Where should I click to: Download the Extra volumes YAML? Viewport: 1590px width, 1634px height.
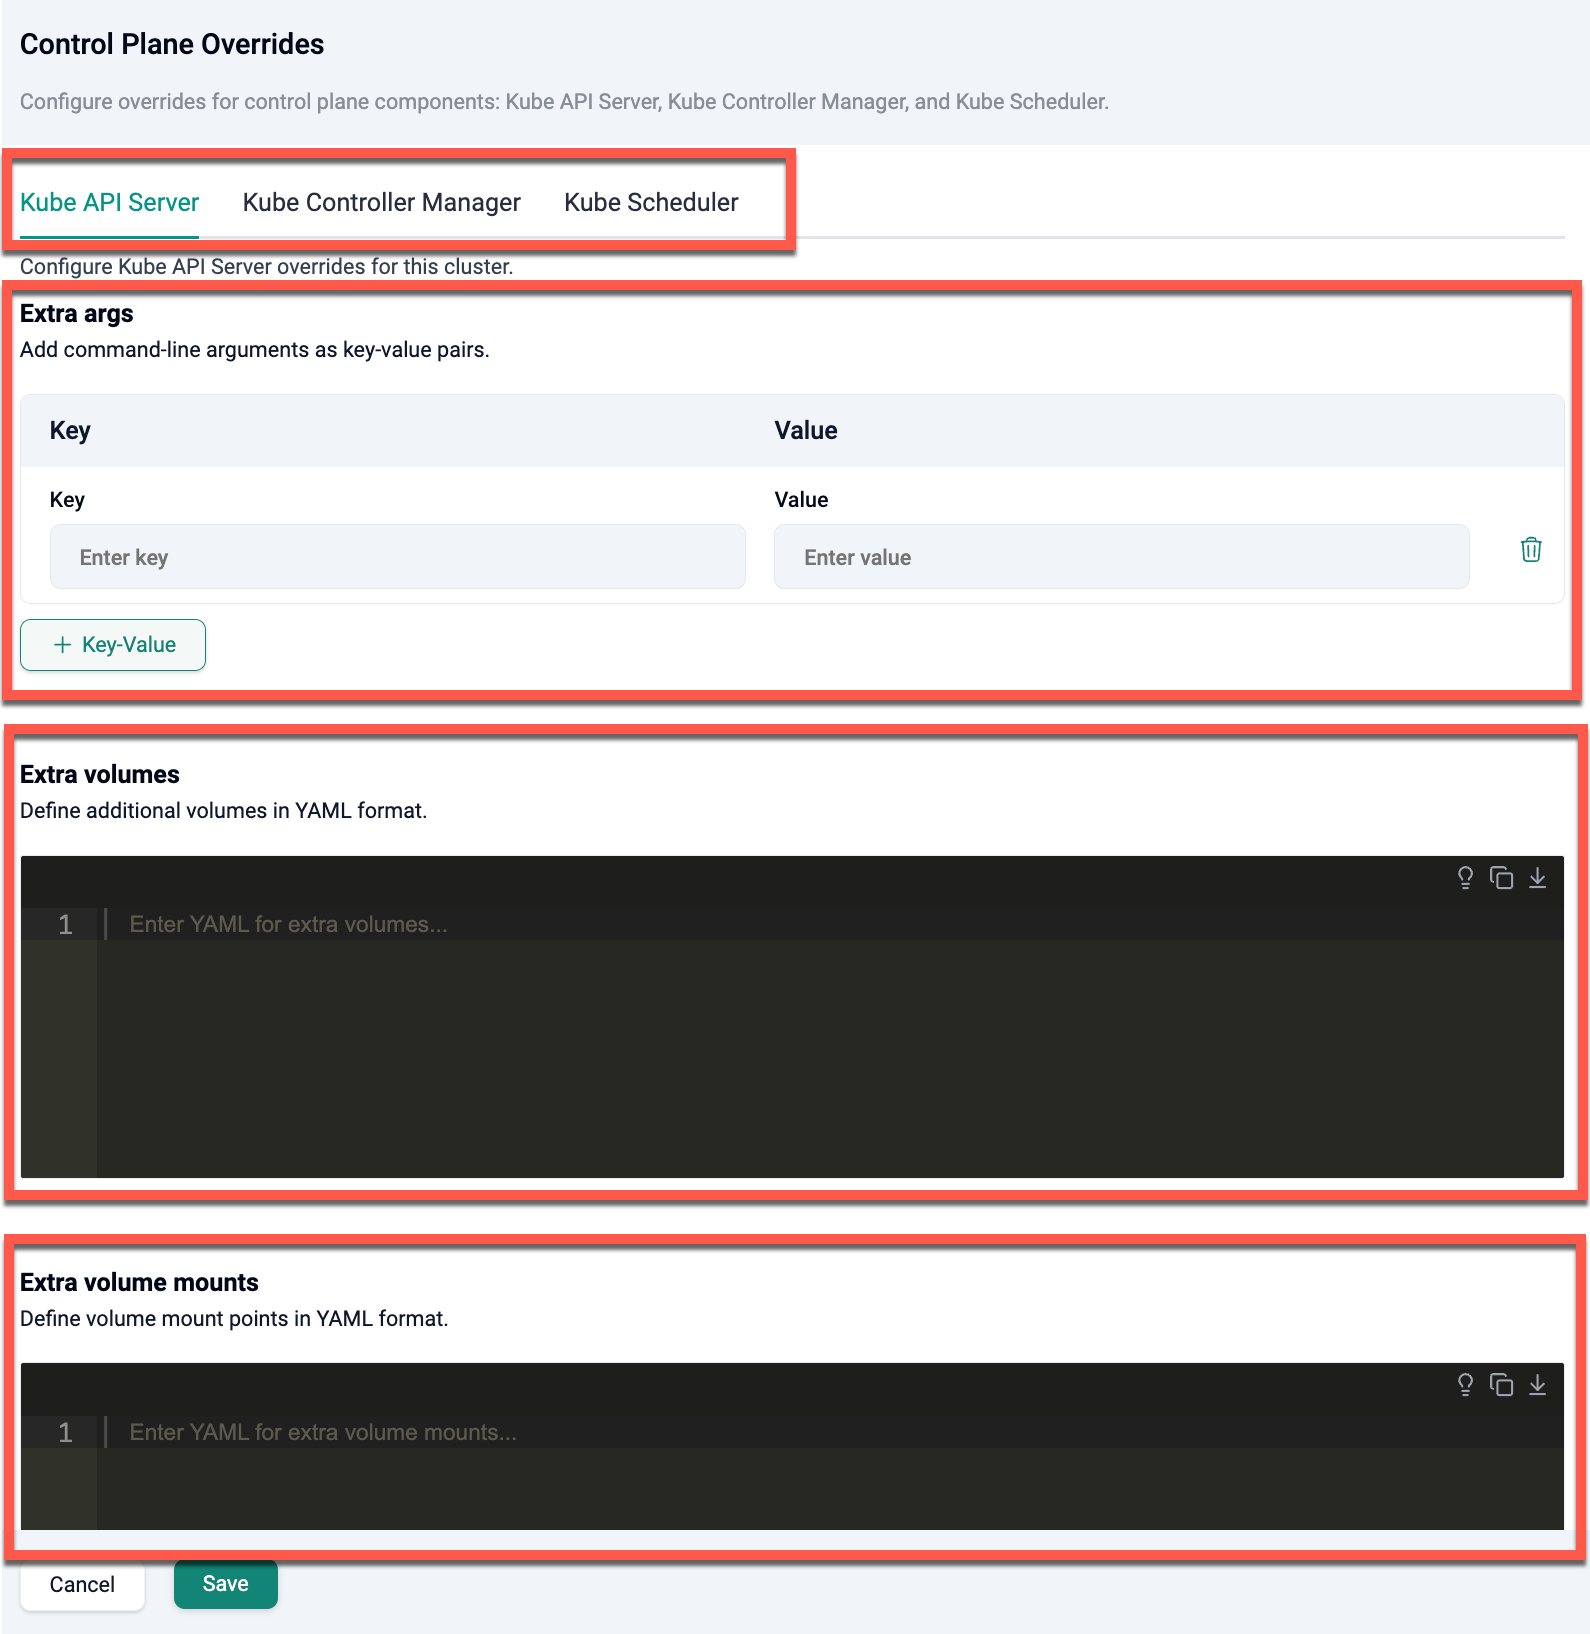pyautogui.click(x=1537, y=878)
